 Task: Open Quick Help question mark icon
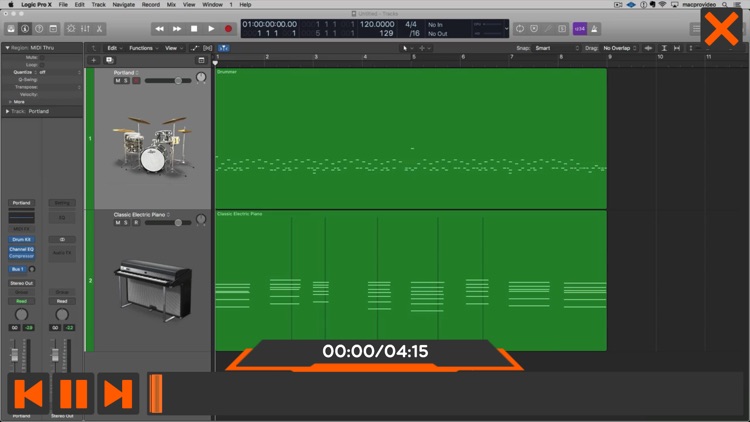(x=39, y=29)
